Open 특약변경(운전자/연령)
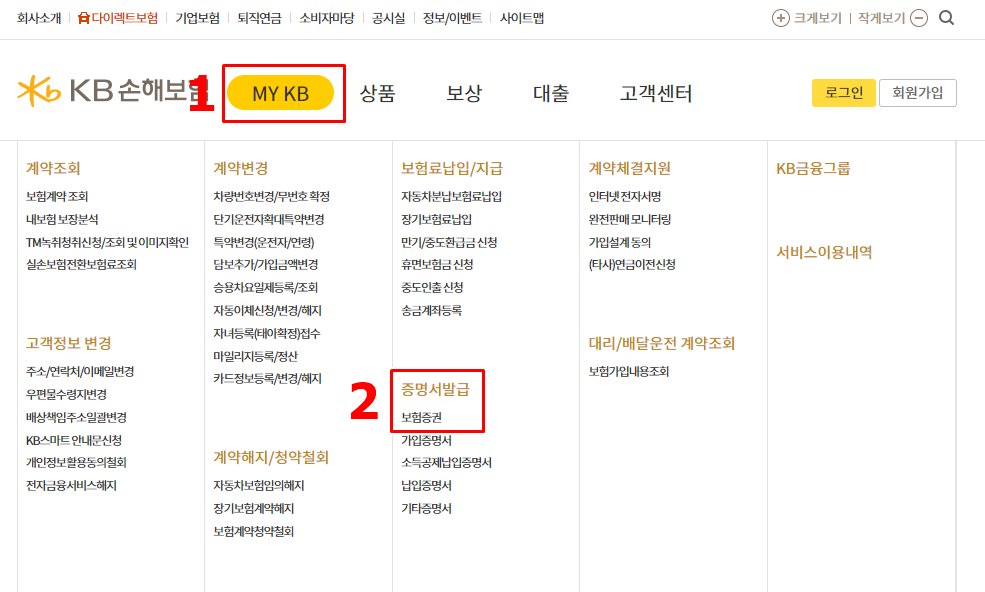The width and height of the screenshot is (985, 592). 264,242
